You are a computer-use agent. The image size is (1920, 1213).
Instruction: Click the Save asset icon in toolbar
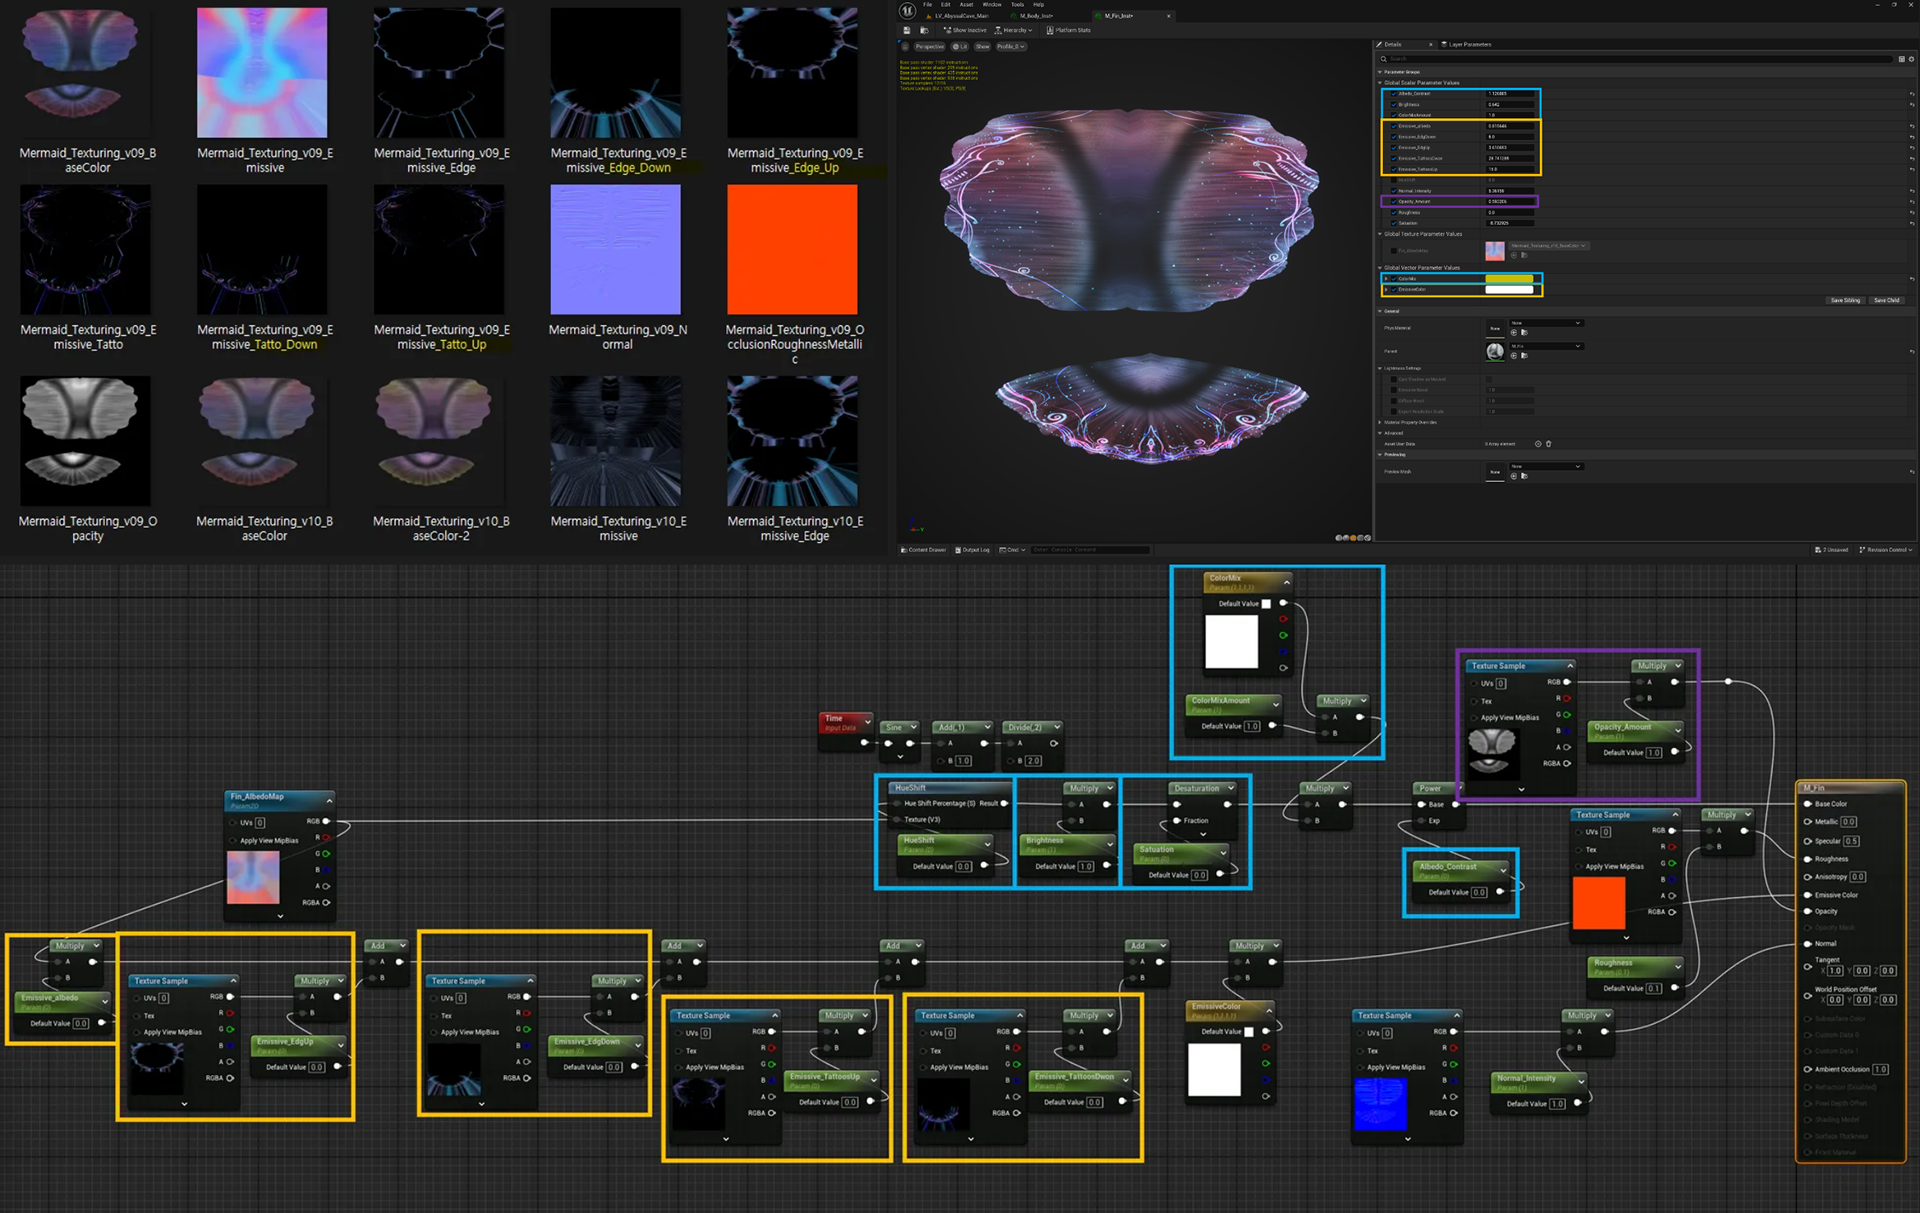907,30
